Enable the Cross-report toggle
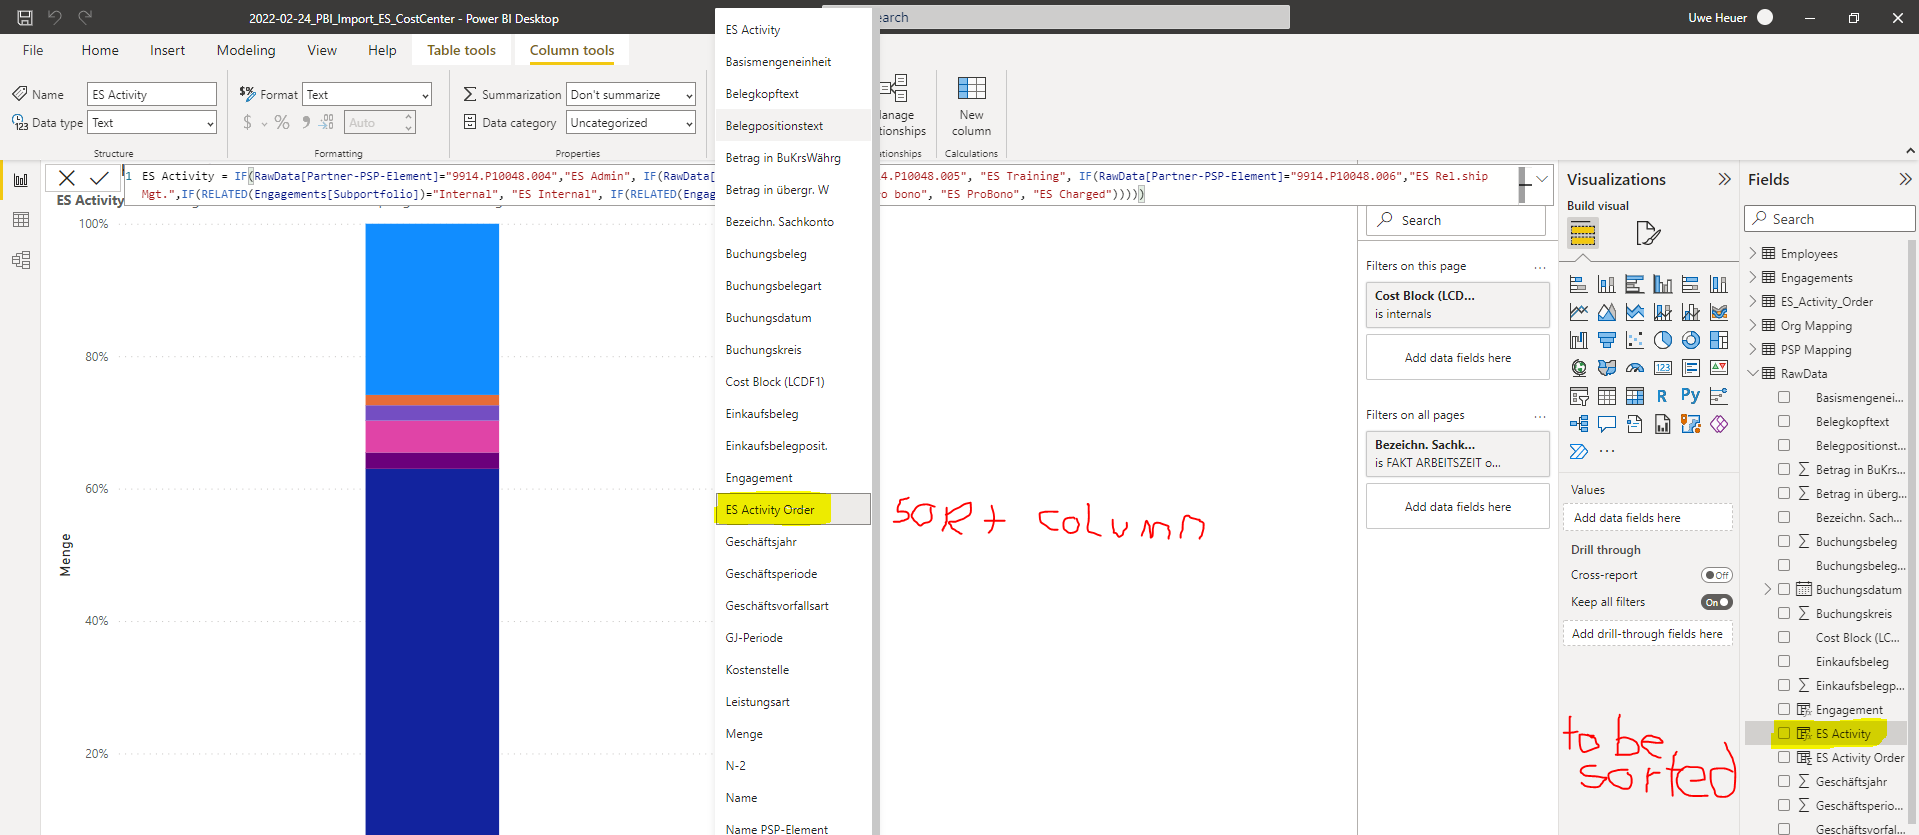 (1716, 575)
